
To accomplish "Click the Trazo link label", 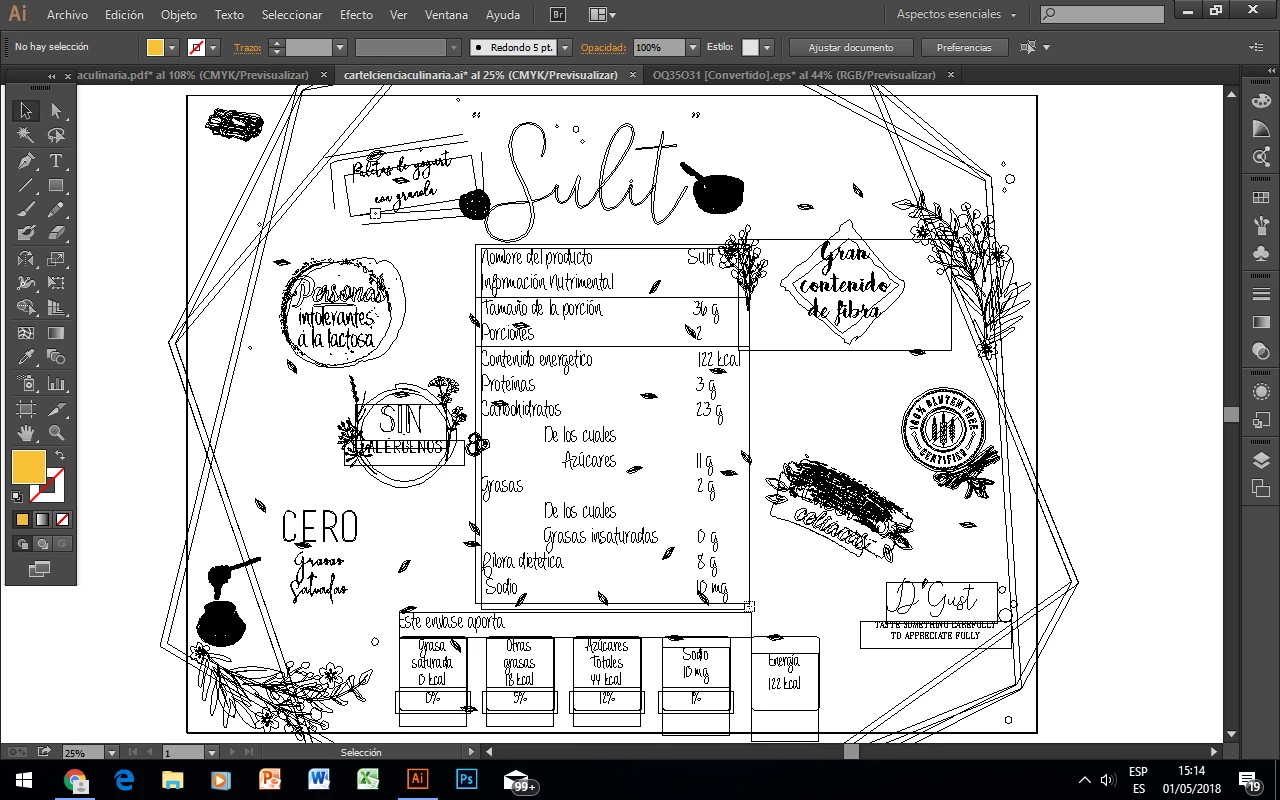I will [x=247, y=47].
